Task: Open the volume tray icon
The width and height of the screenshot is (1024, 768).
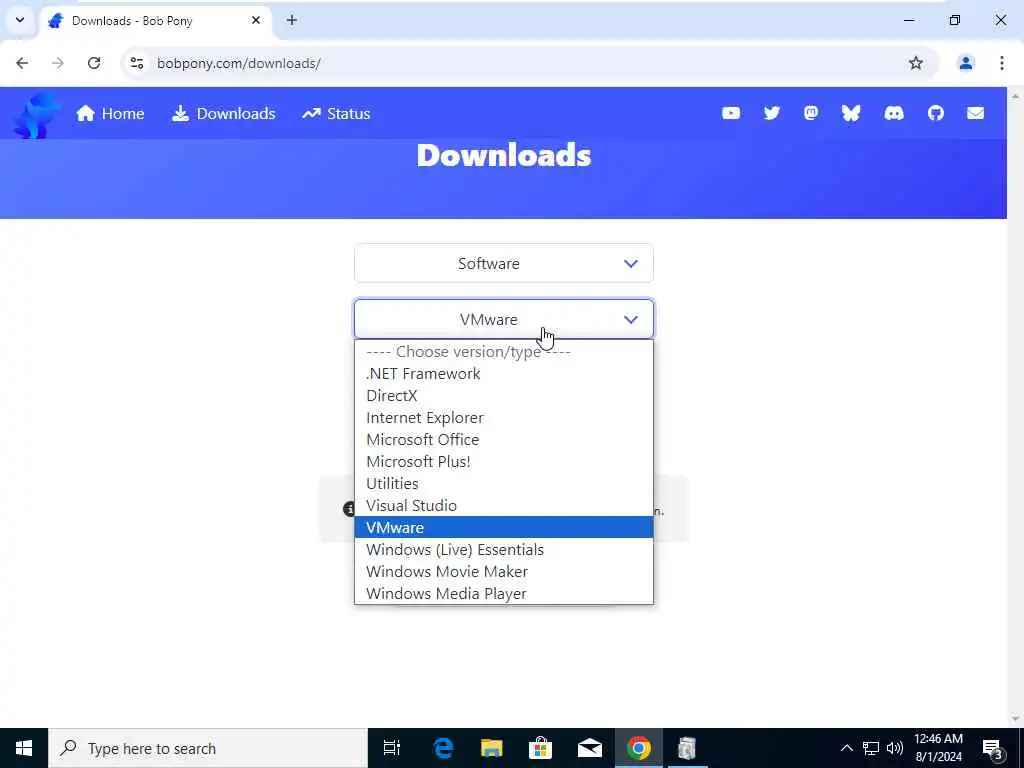Action: pos(894,748)
